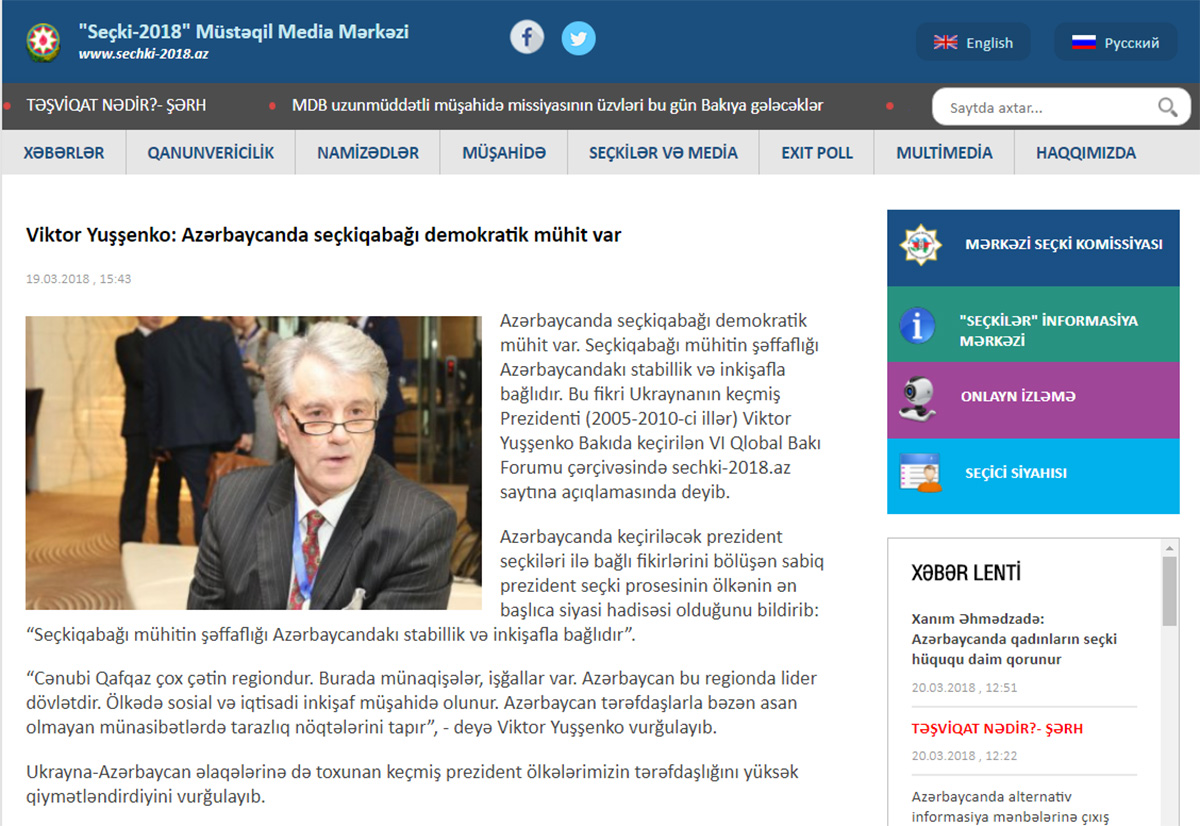Click the Mərkəzi Seçki Komissiyası emblem icon
Image resolution: width=1200 pixels, height=826 pixels.
pos(920,245)
